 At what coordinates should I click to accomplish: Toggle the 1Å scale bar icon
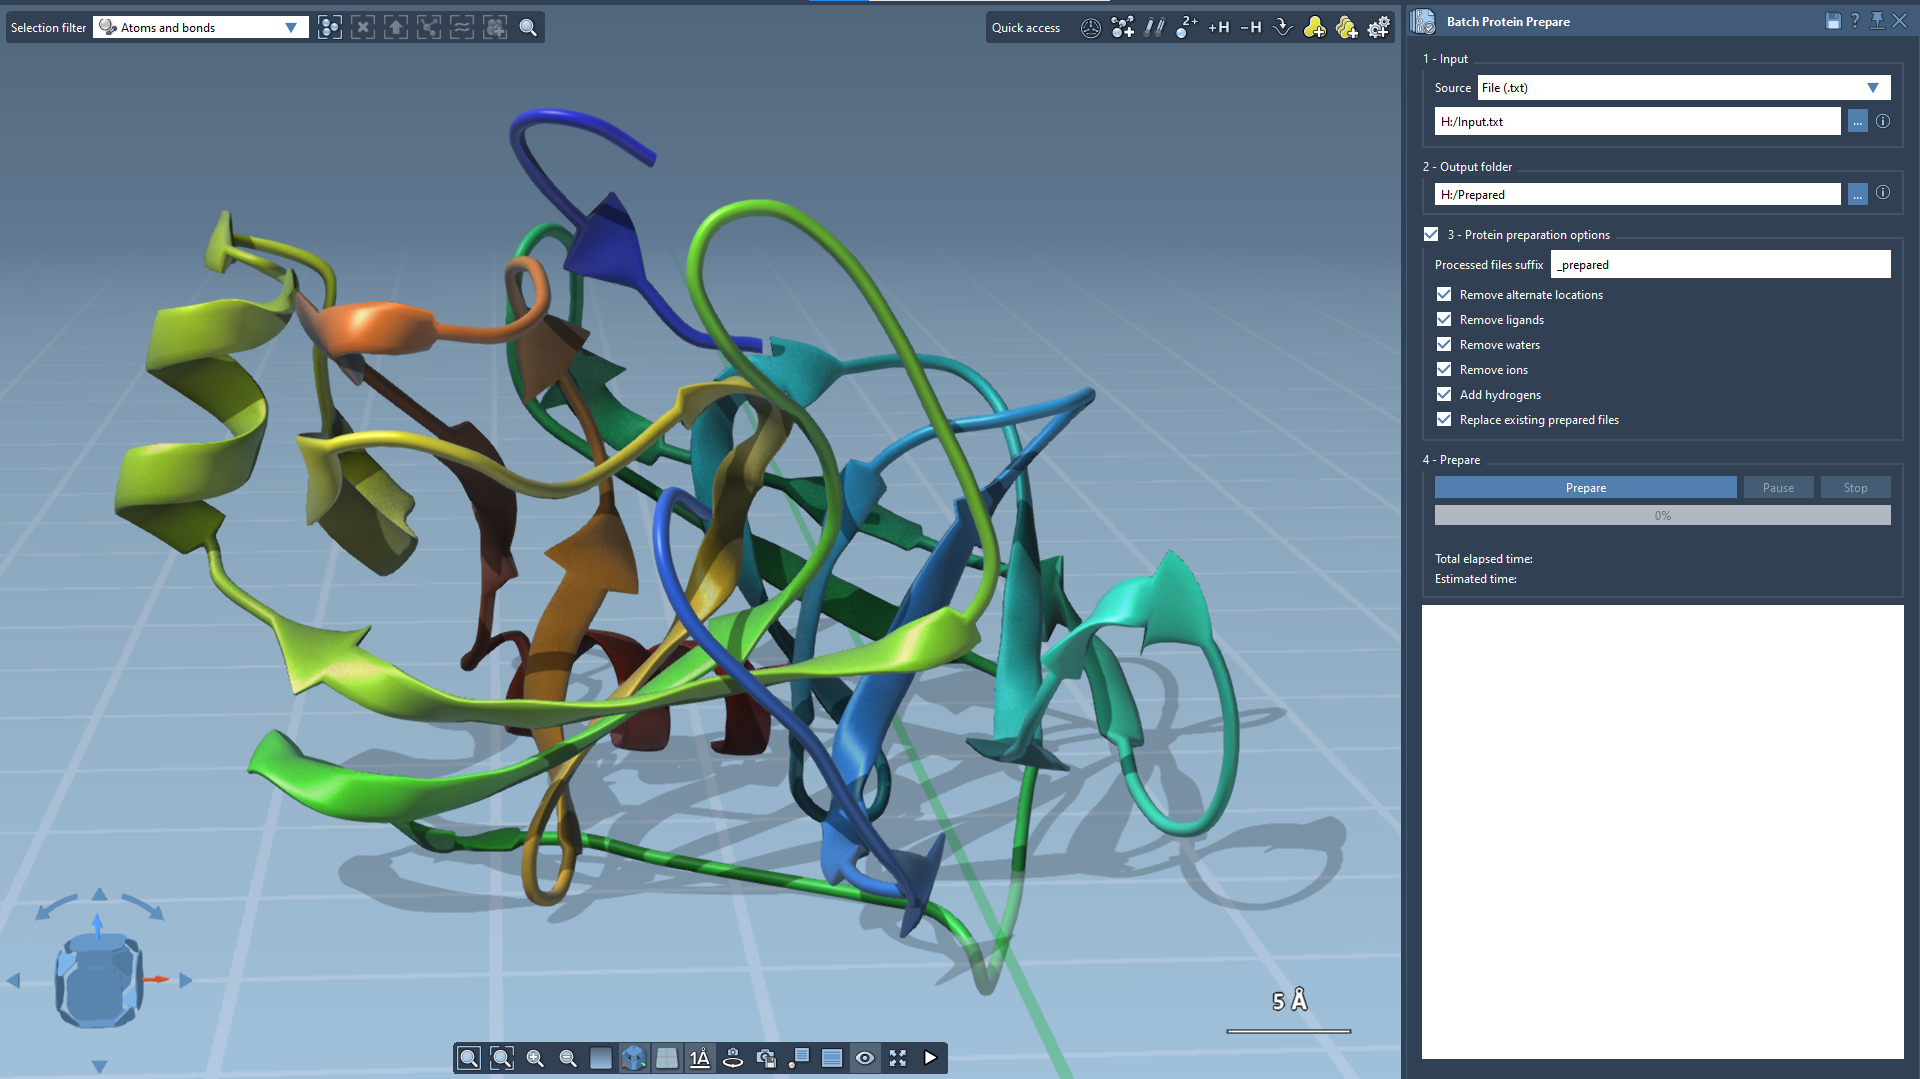[x=700, y=1058]
